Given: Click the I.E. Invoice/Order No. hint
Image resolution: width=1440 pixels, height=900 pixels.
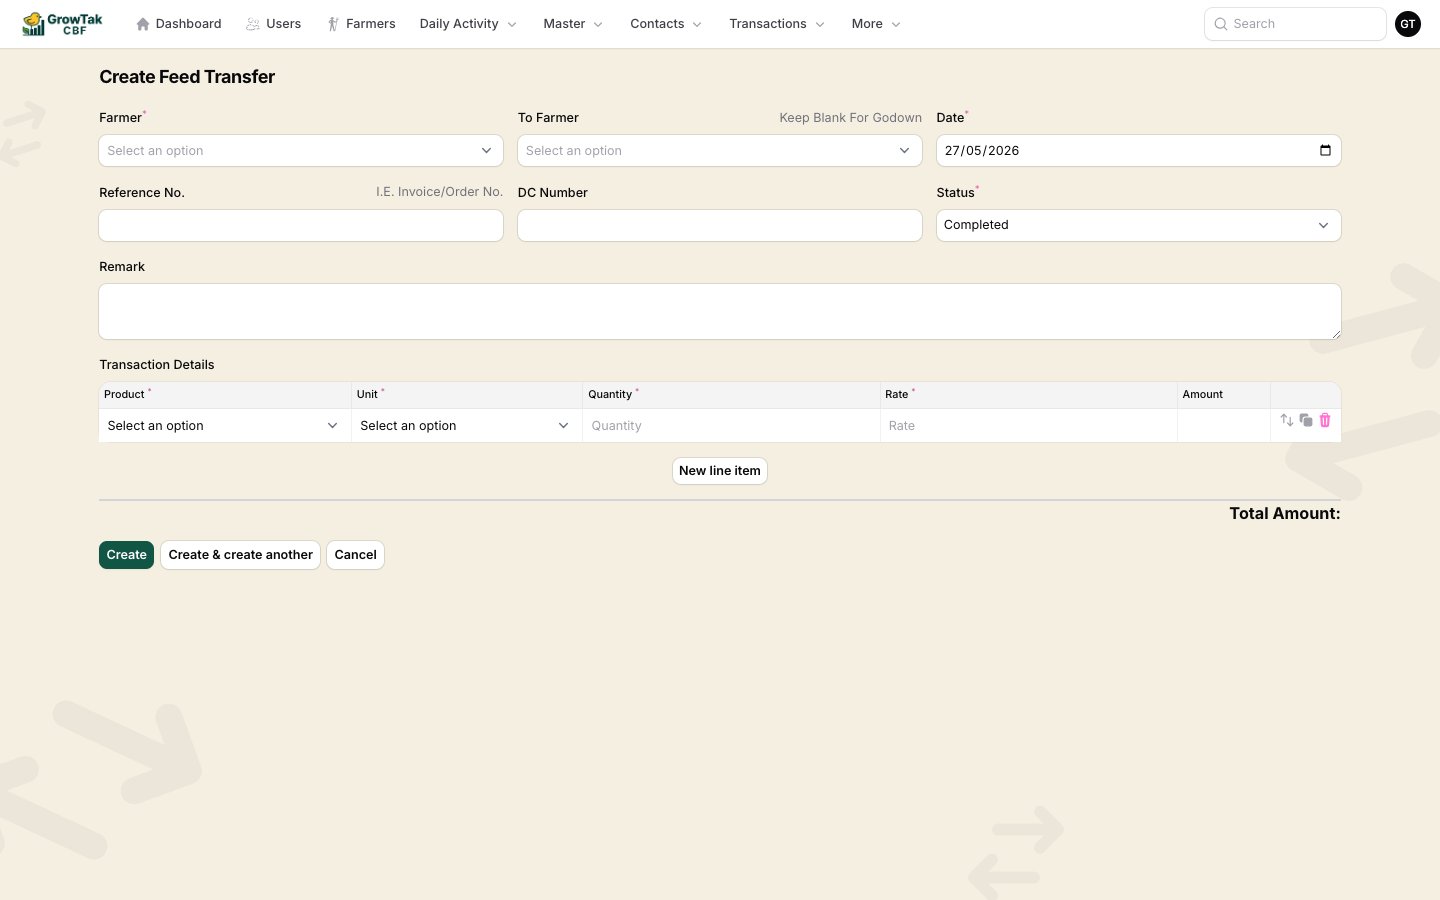Looking at the screenshot, I should (439, 192).
